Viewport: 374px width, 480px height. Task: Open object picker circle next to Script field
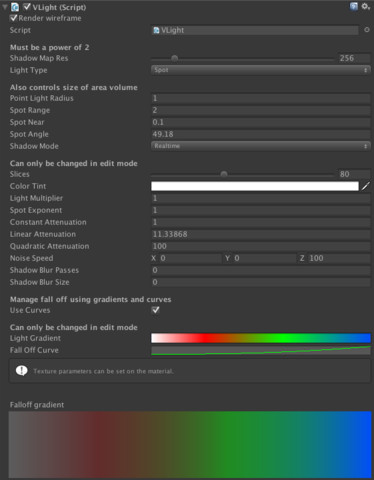click(367, 30)
